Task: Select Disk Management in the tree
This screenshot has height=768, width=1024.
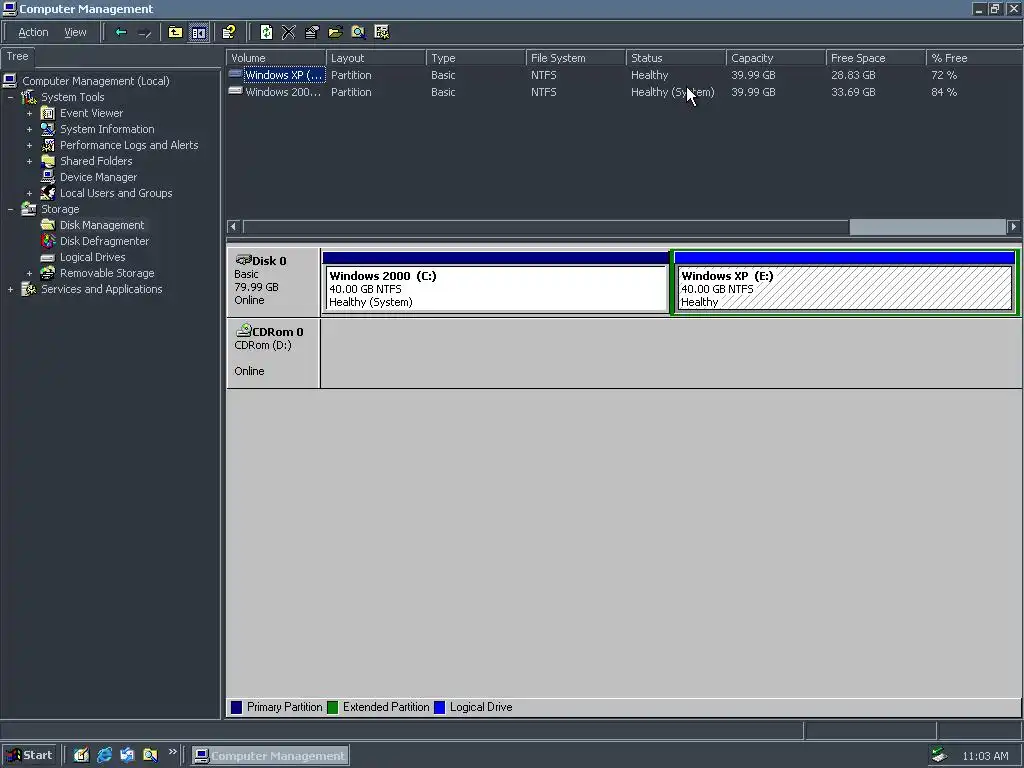Action: tap(102, 225)
